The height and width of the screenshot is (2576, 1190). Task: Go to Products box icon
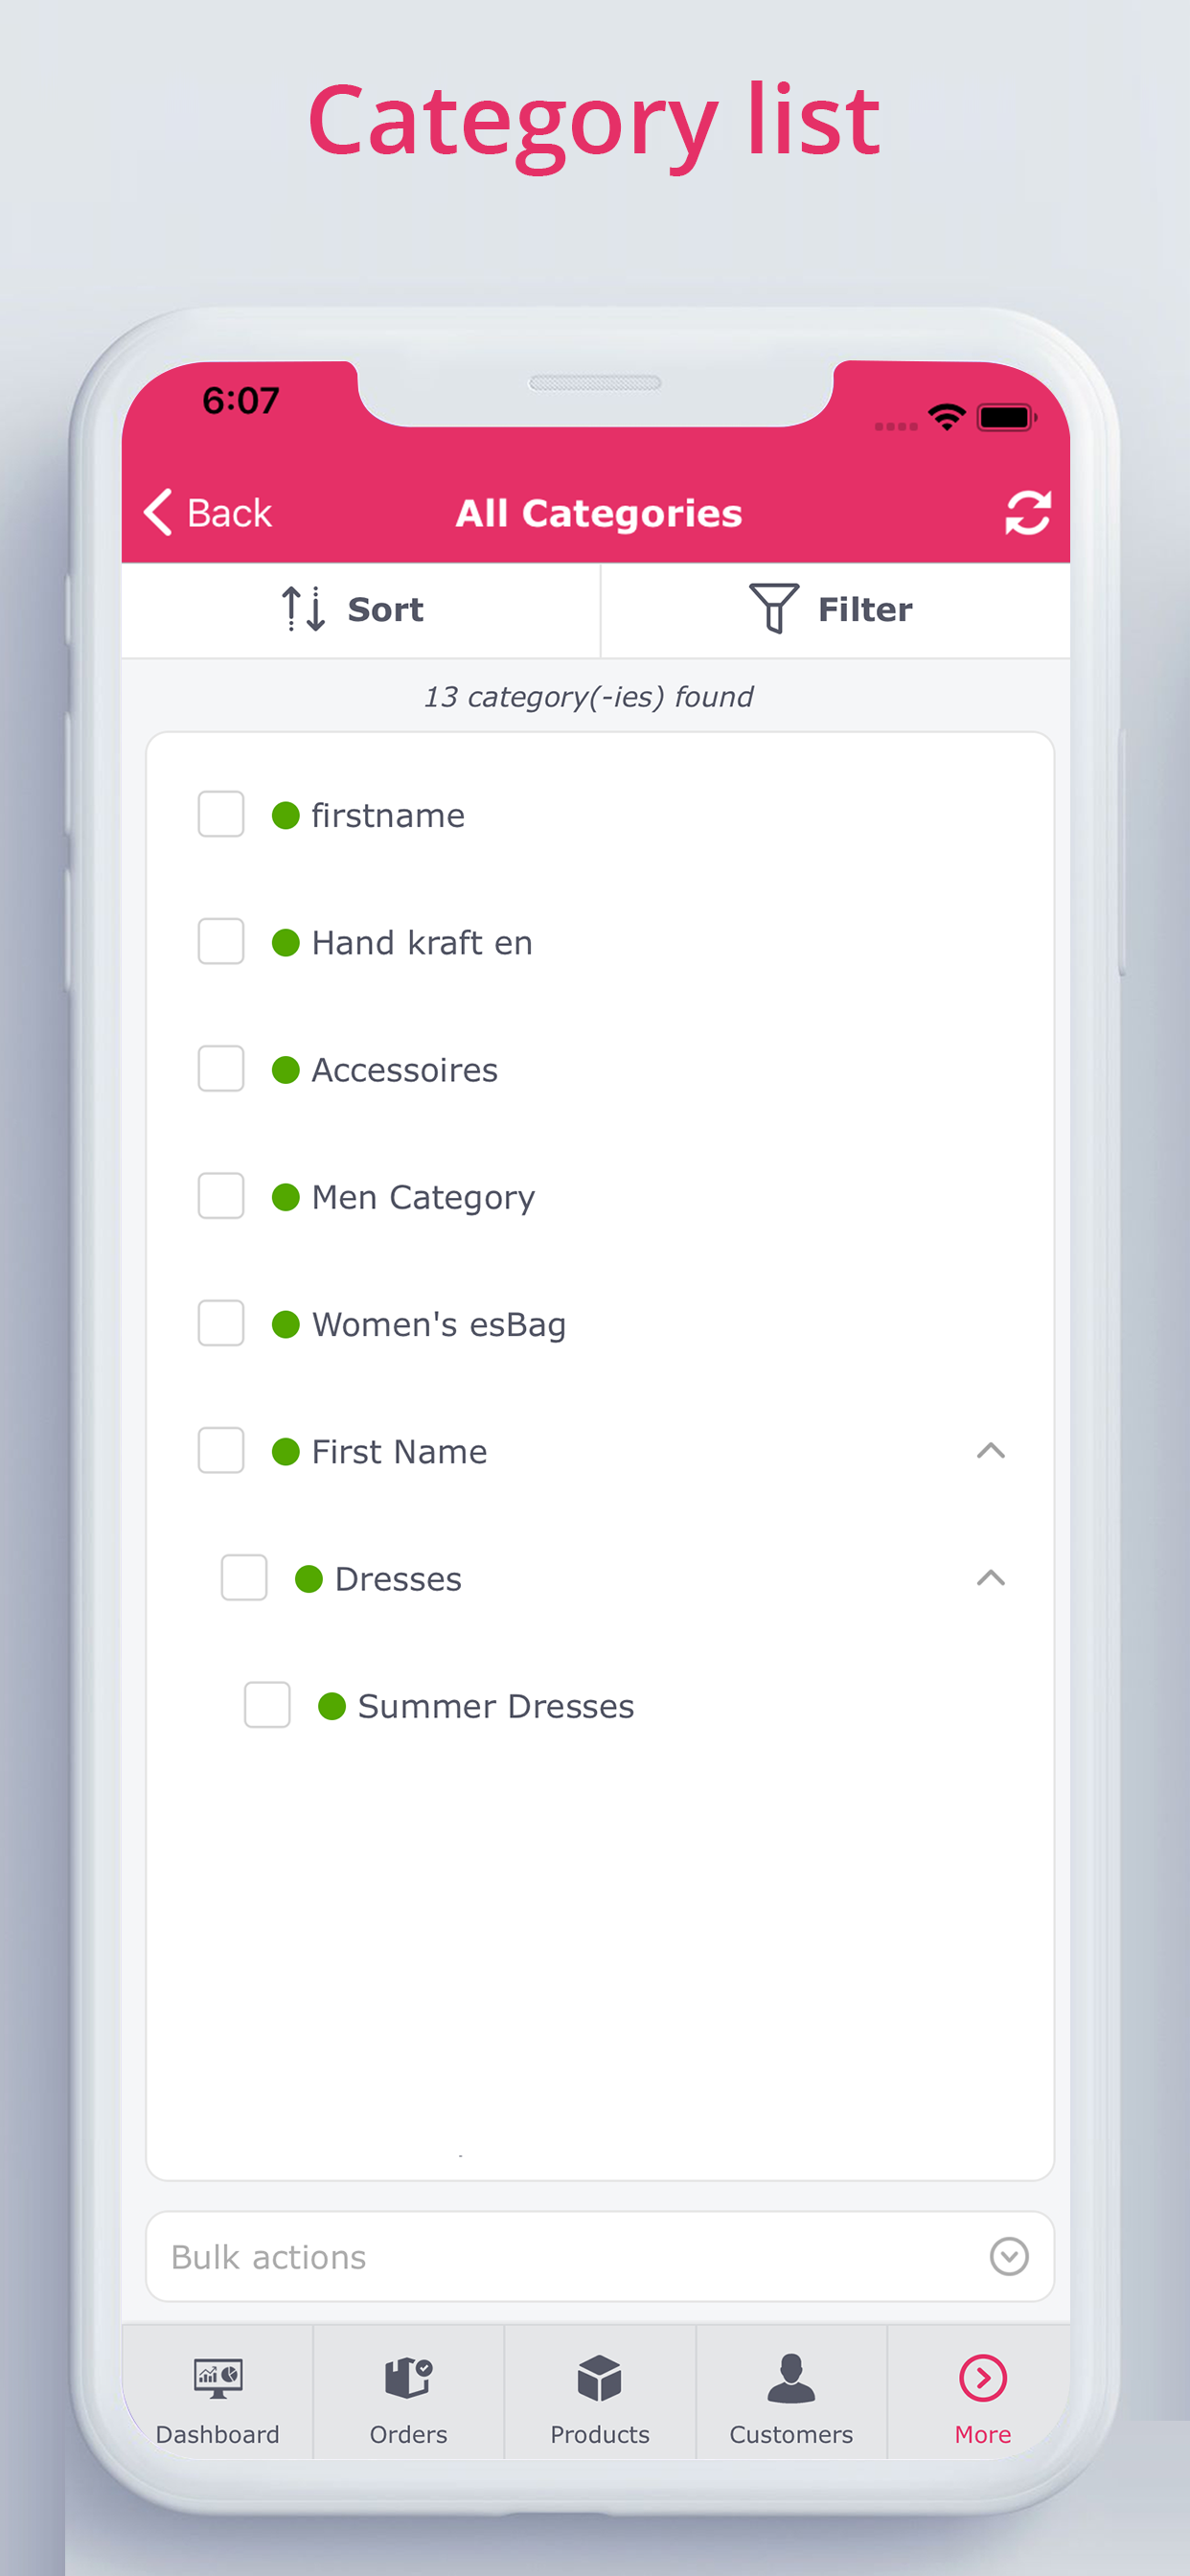pyautogui.click(x=599, y=2377)
